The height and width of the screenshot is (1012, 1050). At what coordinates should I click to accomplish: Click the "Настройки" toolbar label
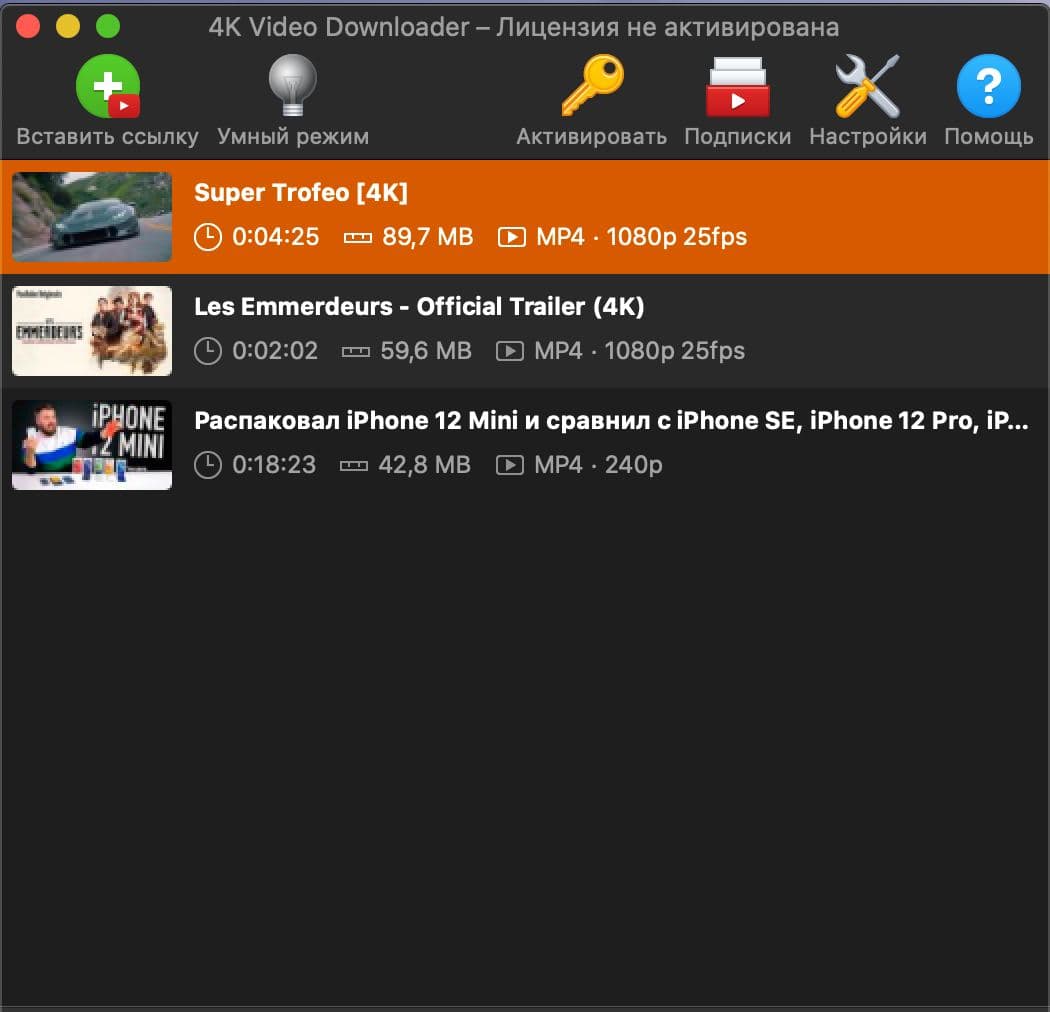[868, 137]
